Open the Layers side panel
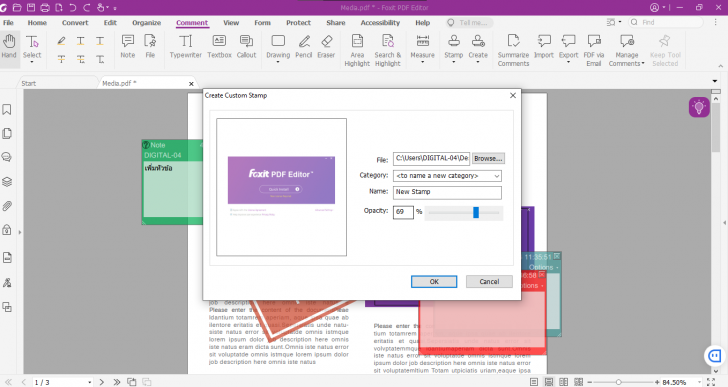 tap(7, 181)
